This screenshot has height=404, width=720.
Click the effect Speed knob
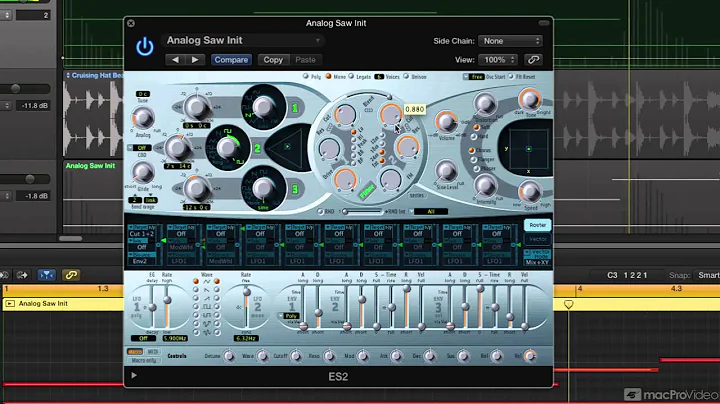point(530,191)
